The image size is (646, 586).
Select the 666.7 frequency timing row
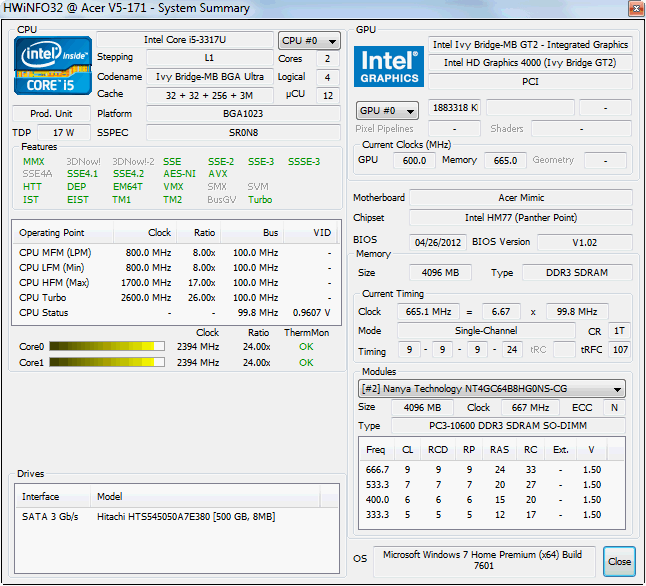coord(492,470)
